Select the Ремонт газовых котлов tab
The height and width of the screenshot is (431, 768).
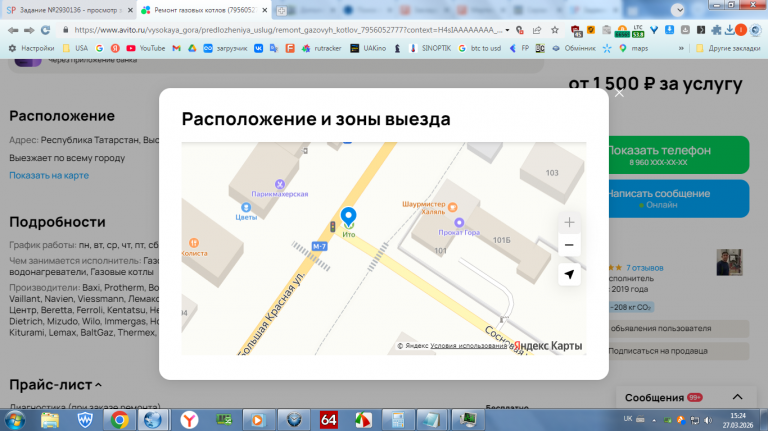tap(203, 10)
